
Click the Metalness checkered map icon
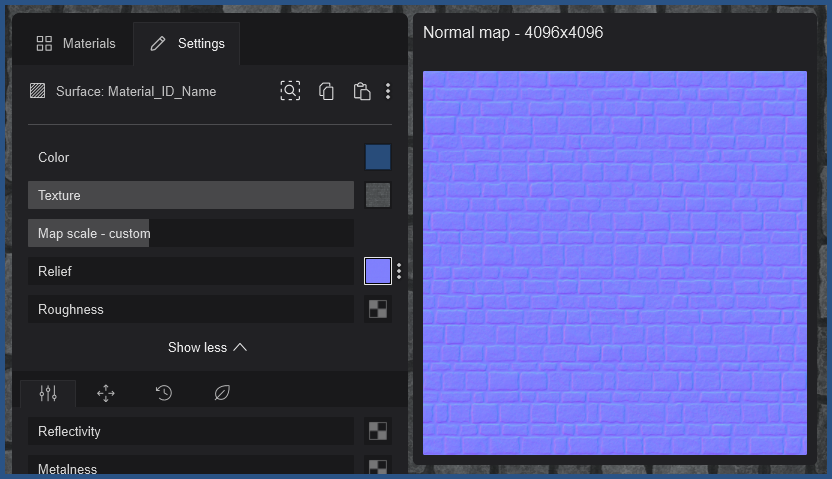378,467
